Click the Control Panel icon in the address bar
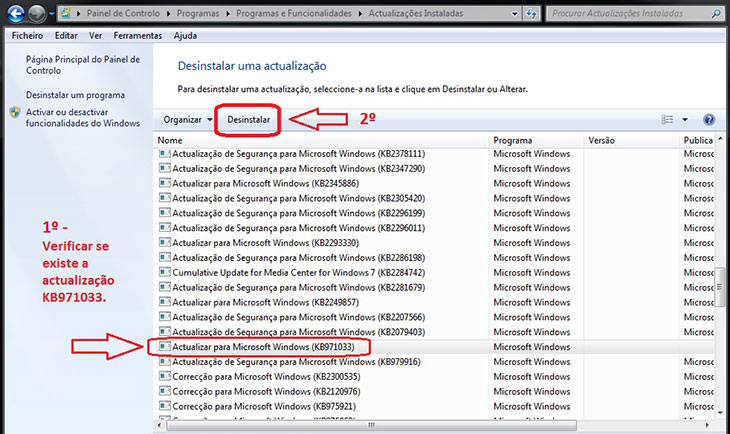Image resolution: width=730 pixels, height=434 pixels. coord(66,14)
